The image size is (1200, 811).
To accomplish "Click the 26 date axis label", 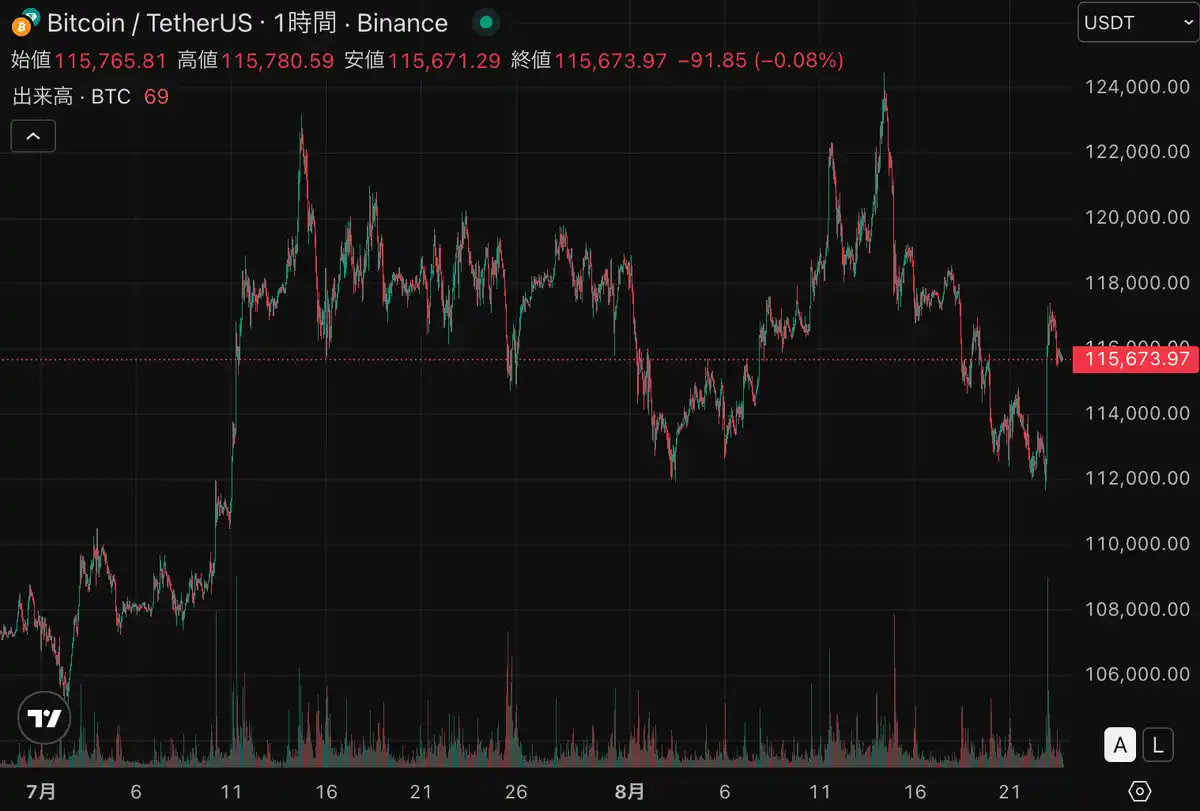I will 516,791.
